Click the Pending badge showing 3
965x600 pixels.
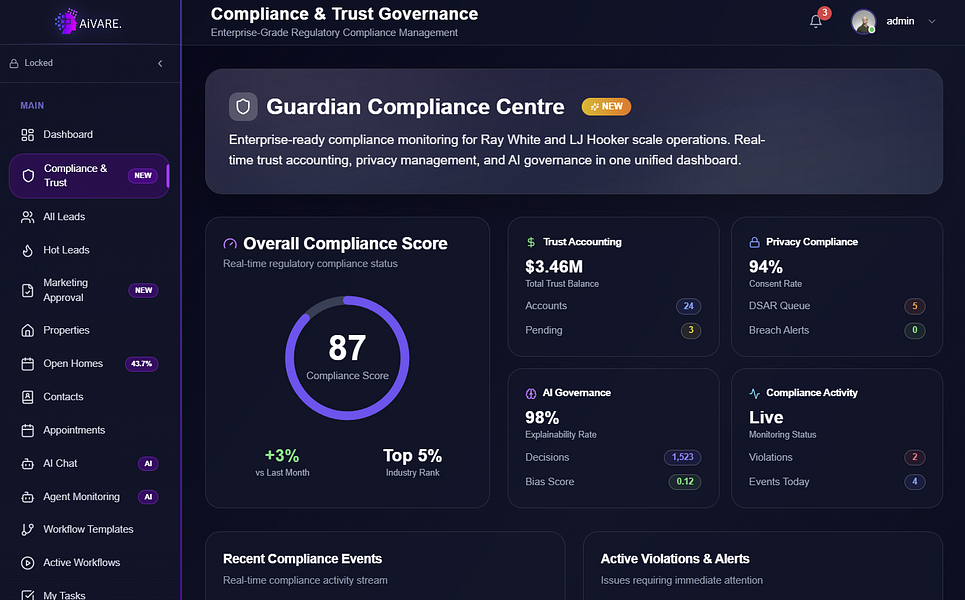point(691,330)
